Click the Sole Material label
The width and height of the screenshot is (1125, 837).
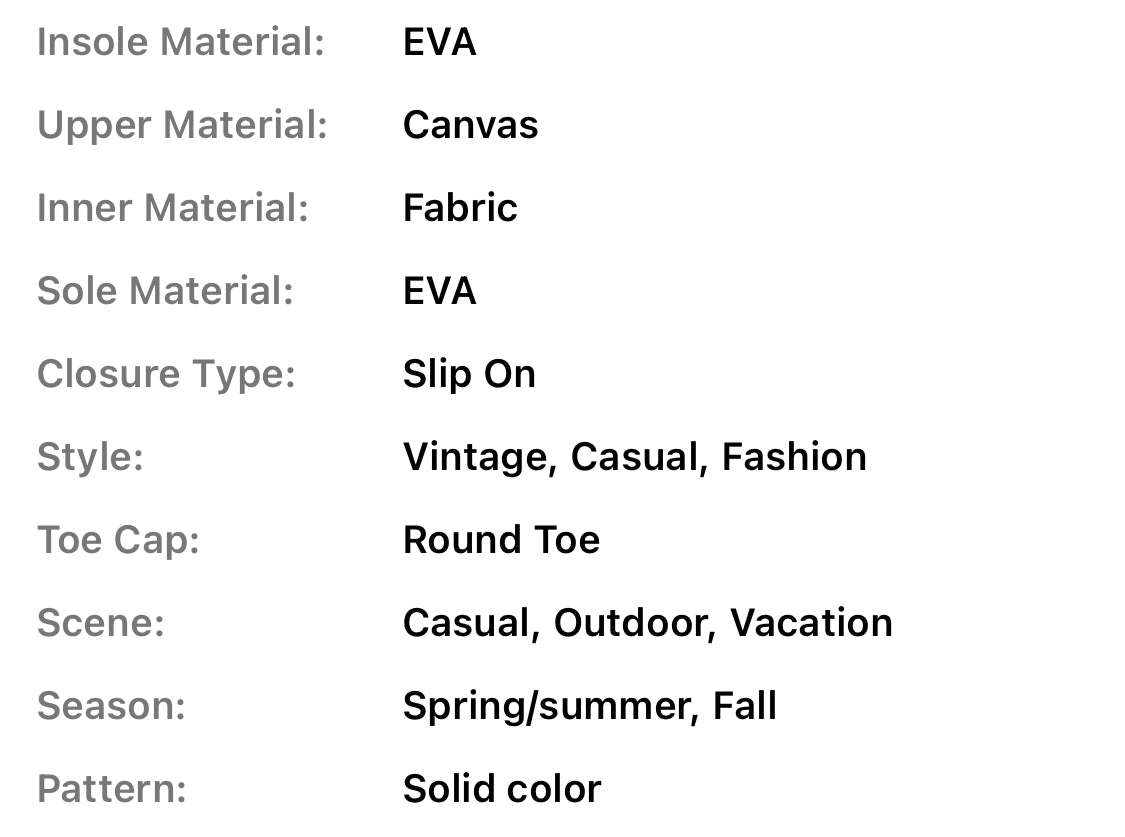(x=165, y=291)
